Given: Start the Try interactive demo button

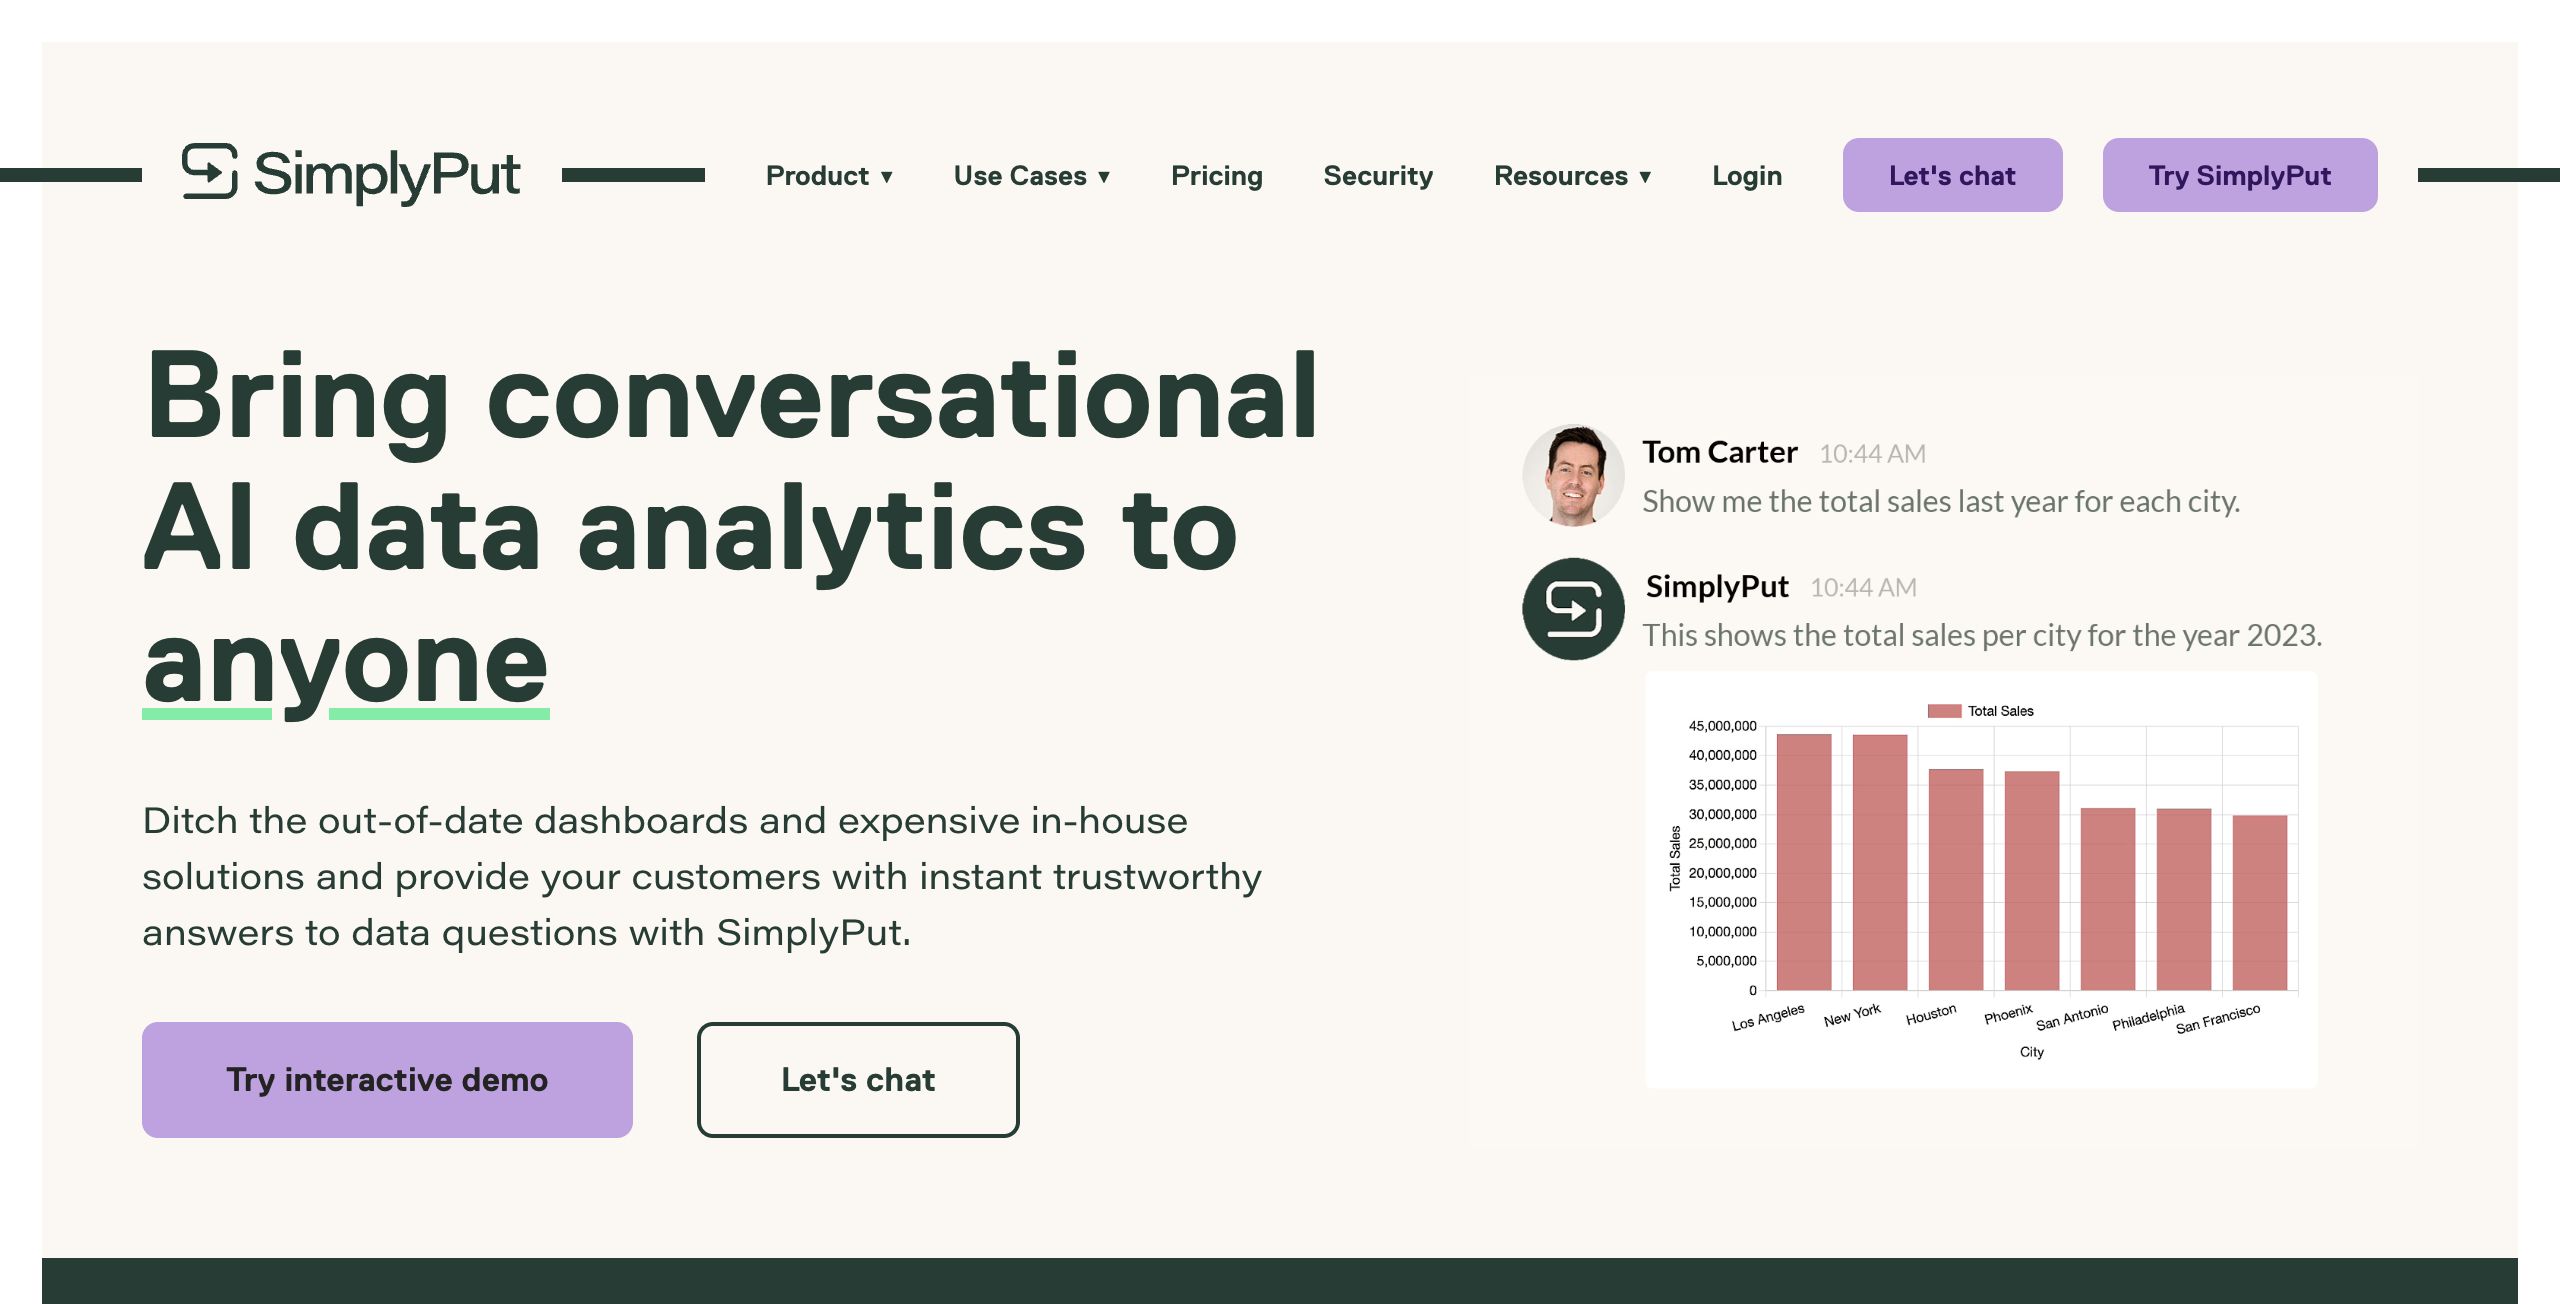Looking at the screenshot, I should pyautogui.click(x=387, y=1080).
